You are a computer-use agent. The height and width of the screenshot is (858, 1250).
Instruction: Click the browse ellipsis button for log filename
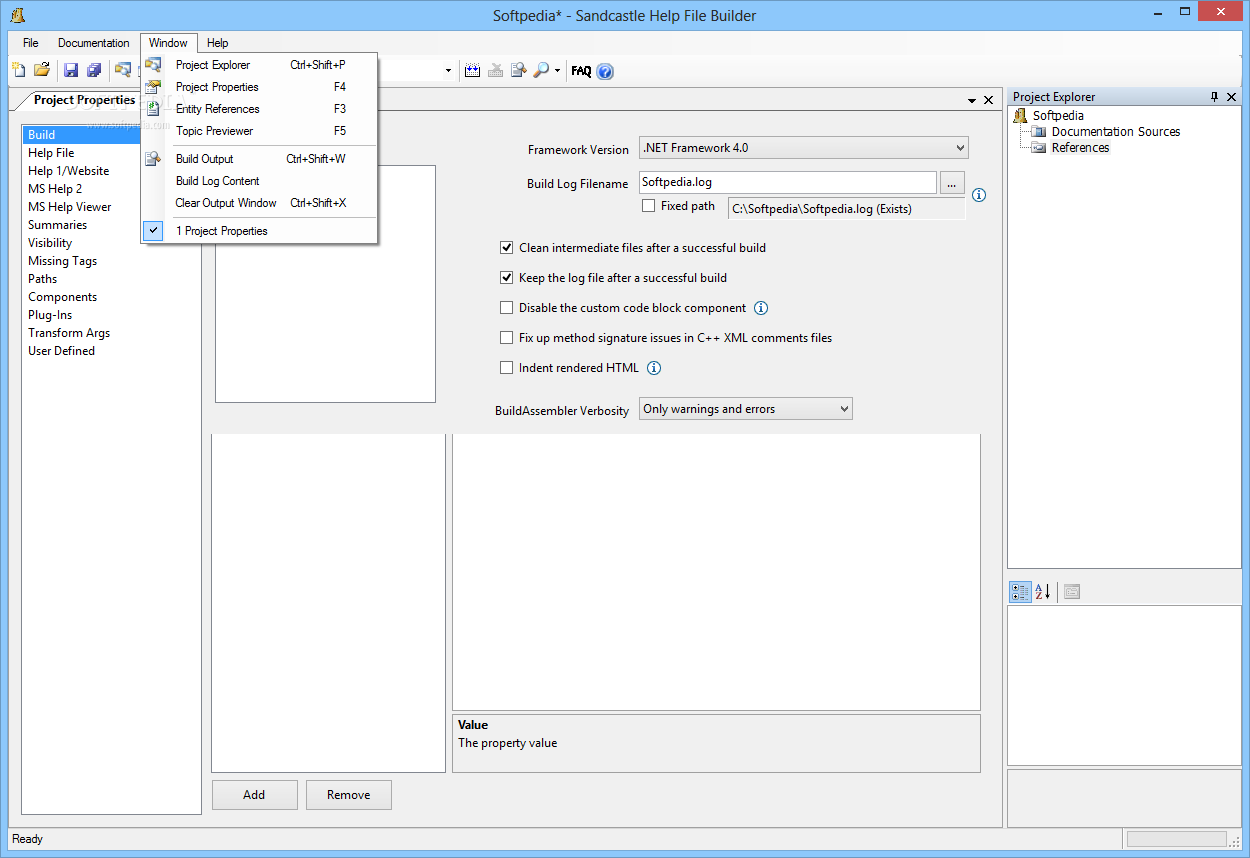pyautogui.click(x=952, y=183)
